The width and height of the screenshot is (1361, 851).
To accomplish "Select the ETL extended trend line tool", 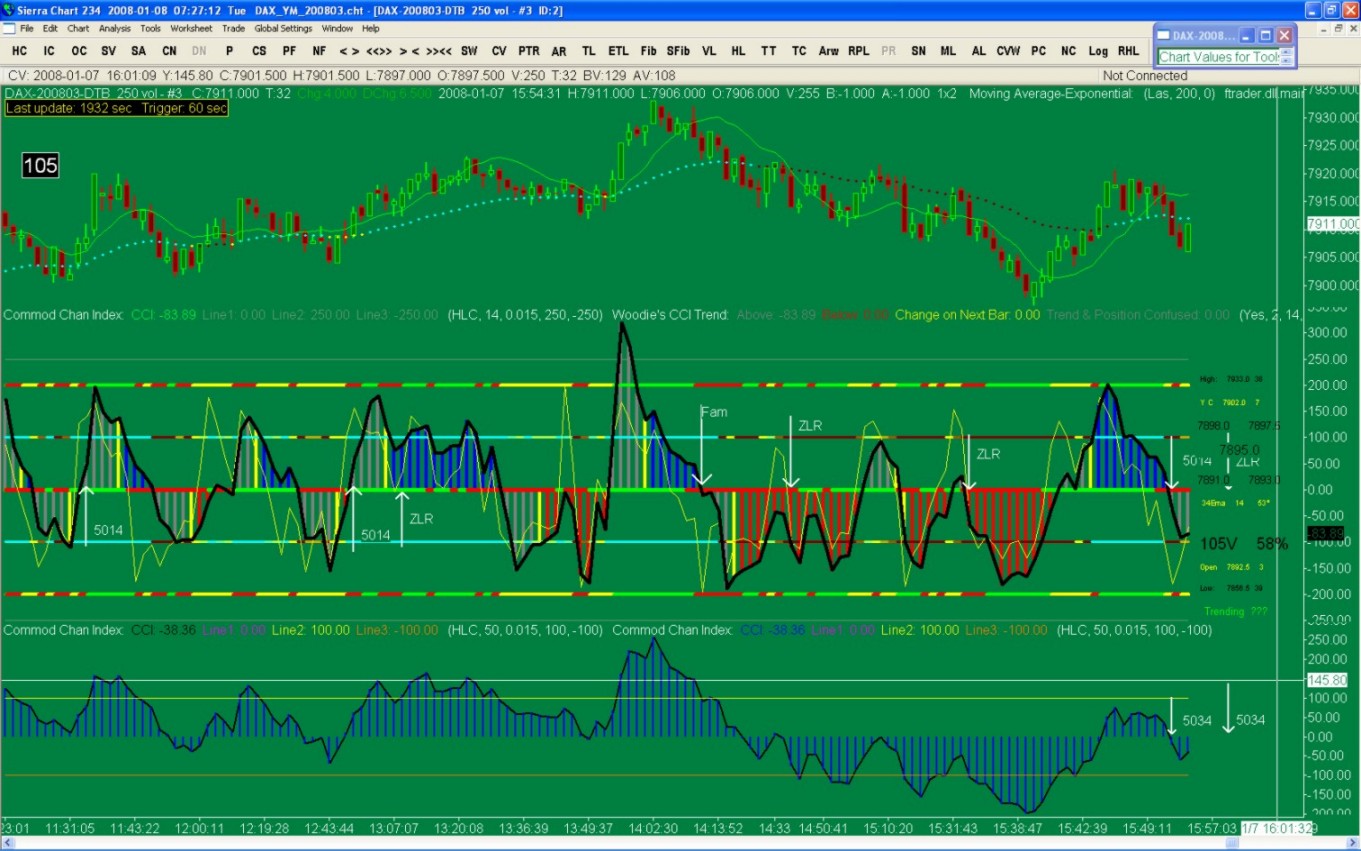I will pyautogui.click(x=619, y=51).
